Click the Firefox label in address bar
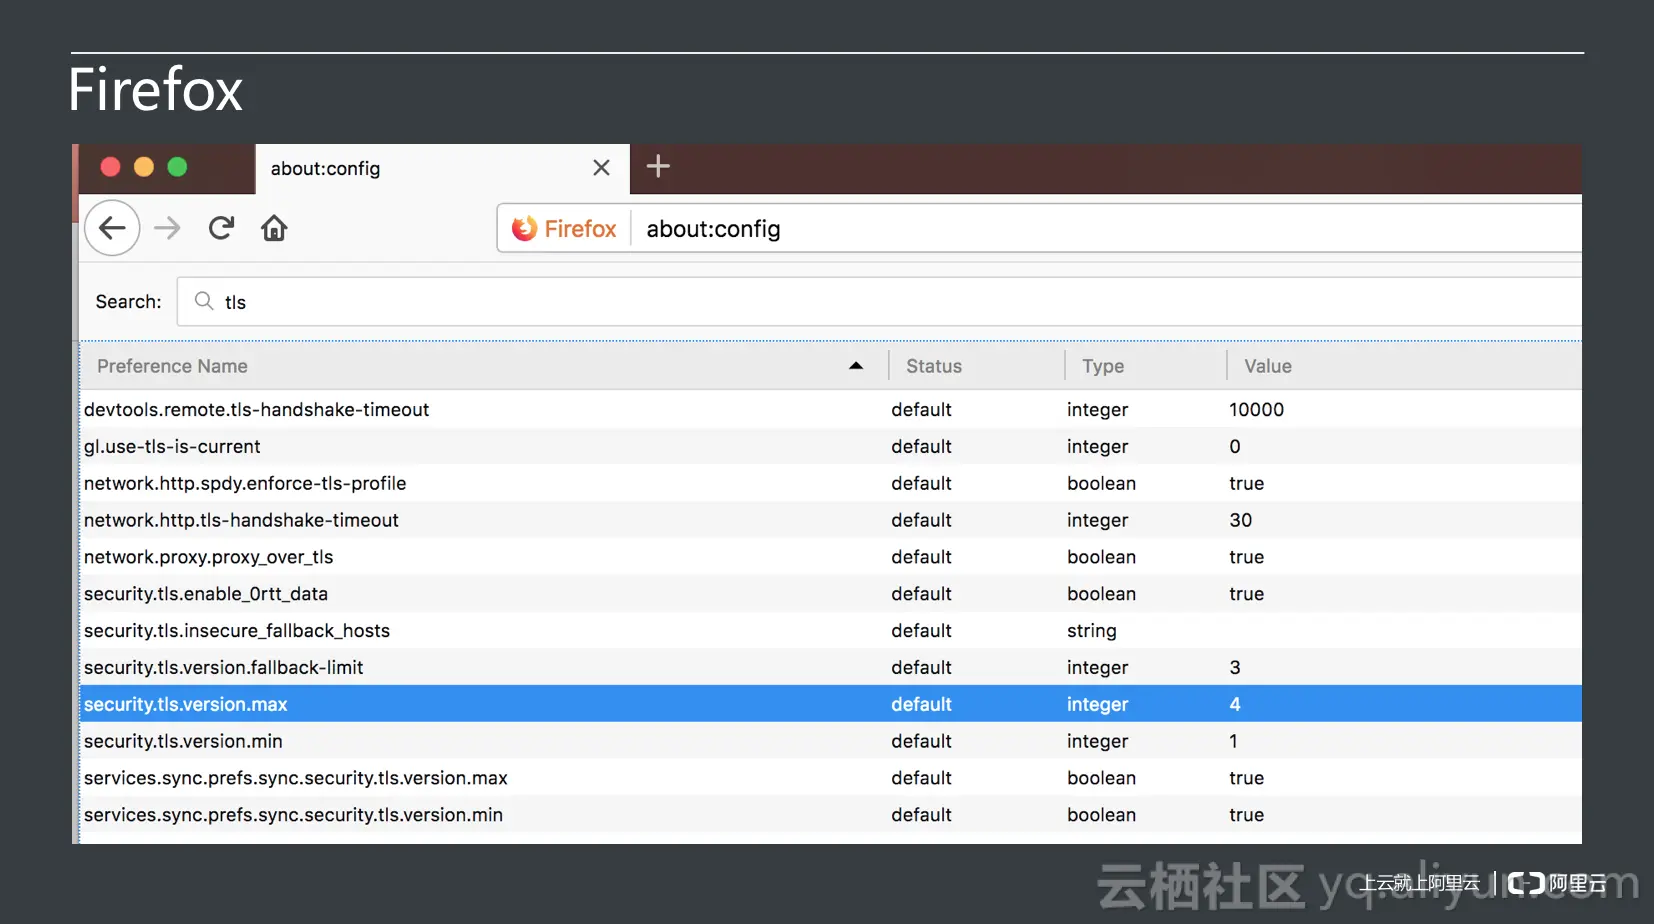The image size is (1654, 924). 580,229
